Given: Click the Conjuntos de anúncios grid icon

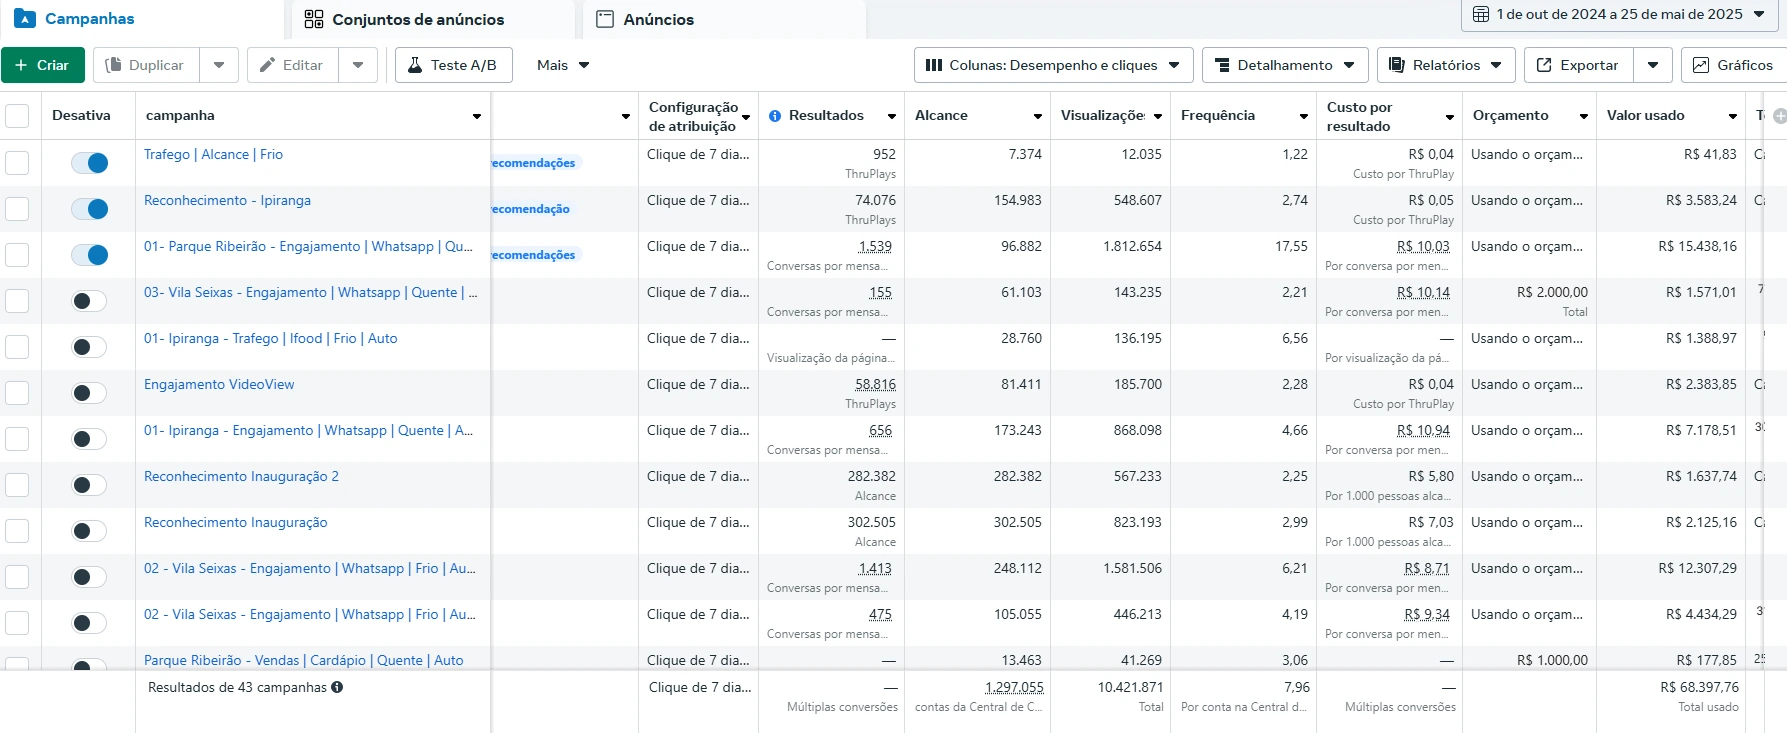Looking at the screenshot, I should coord(314,19).
